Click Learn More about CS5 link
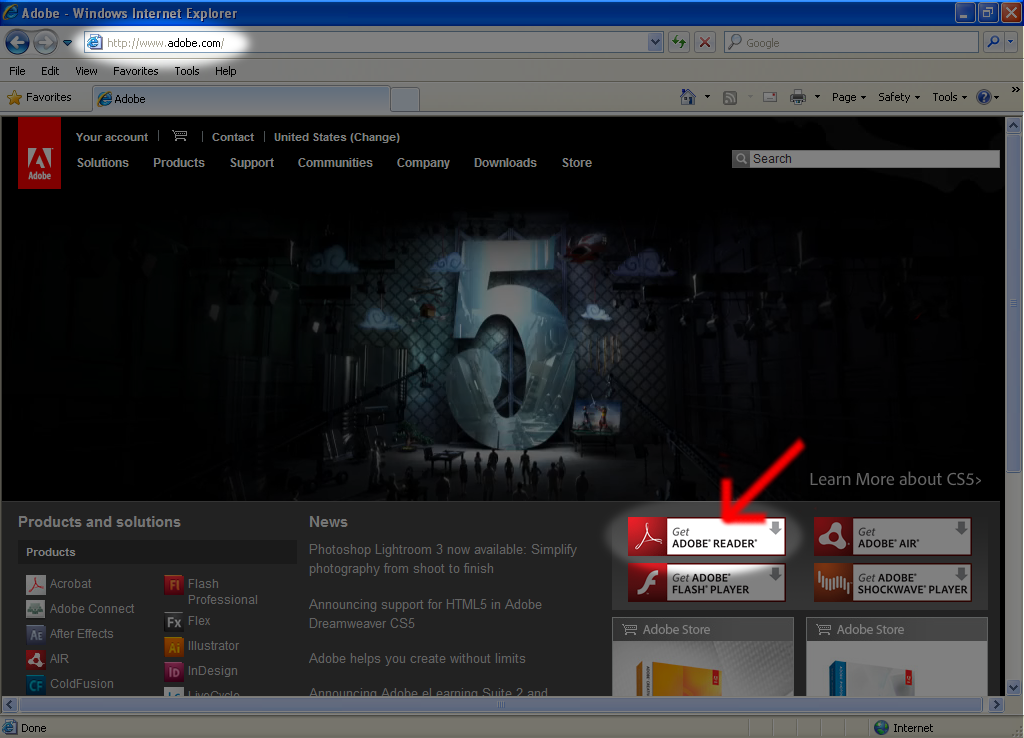Viewport: 1024px width, 738px height. pyautogui.click(x=895, y=479)
